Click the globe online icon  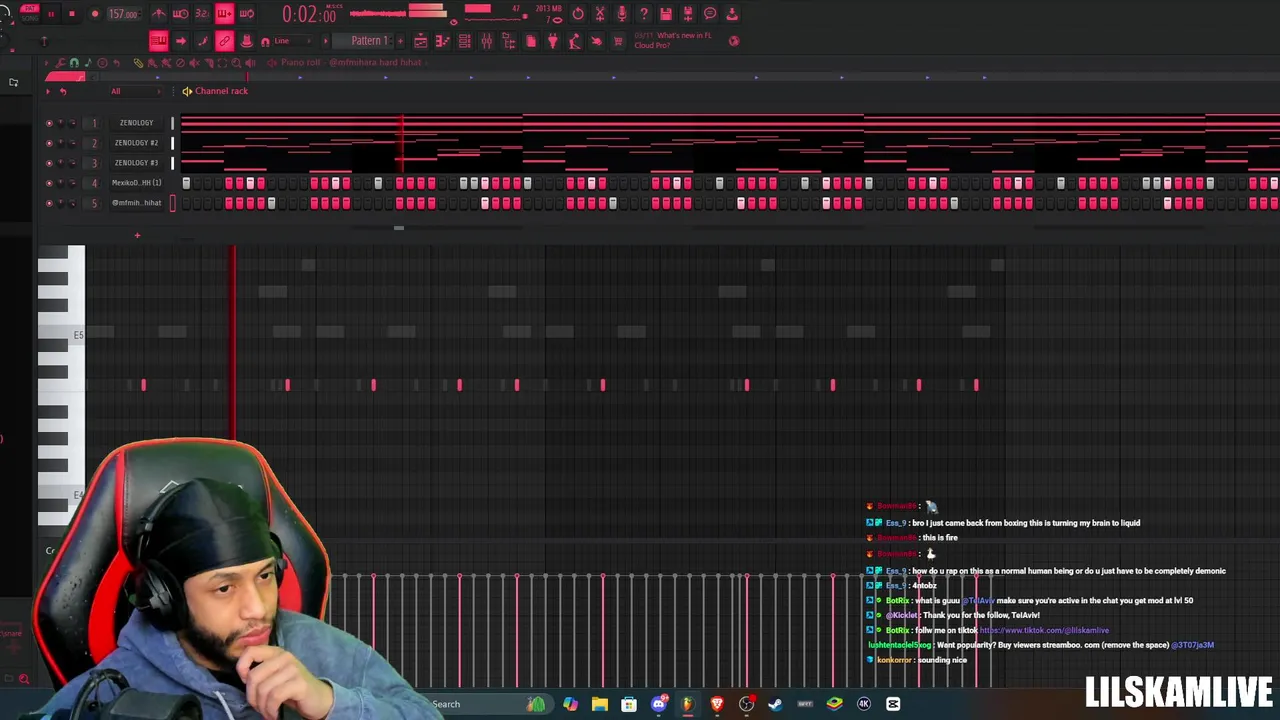tap(734, 41)
